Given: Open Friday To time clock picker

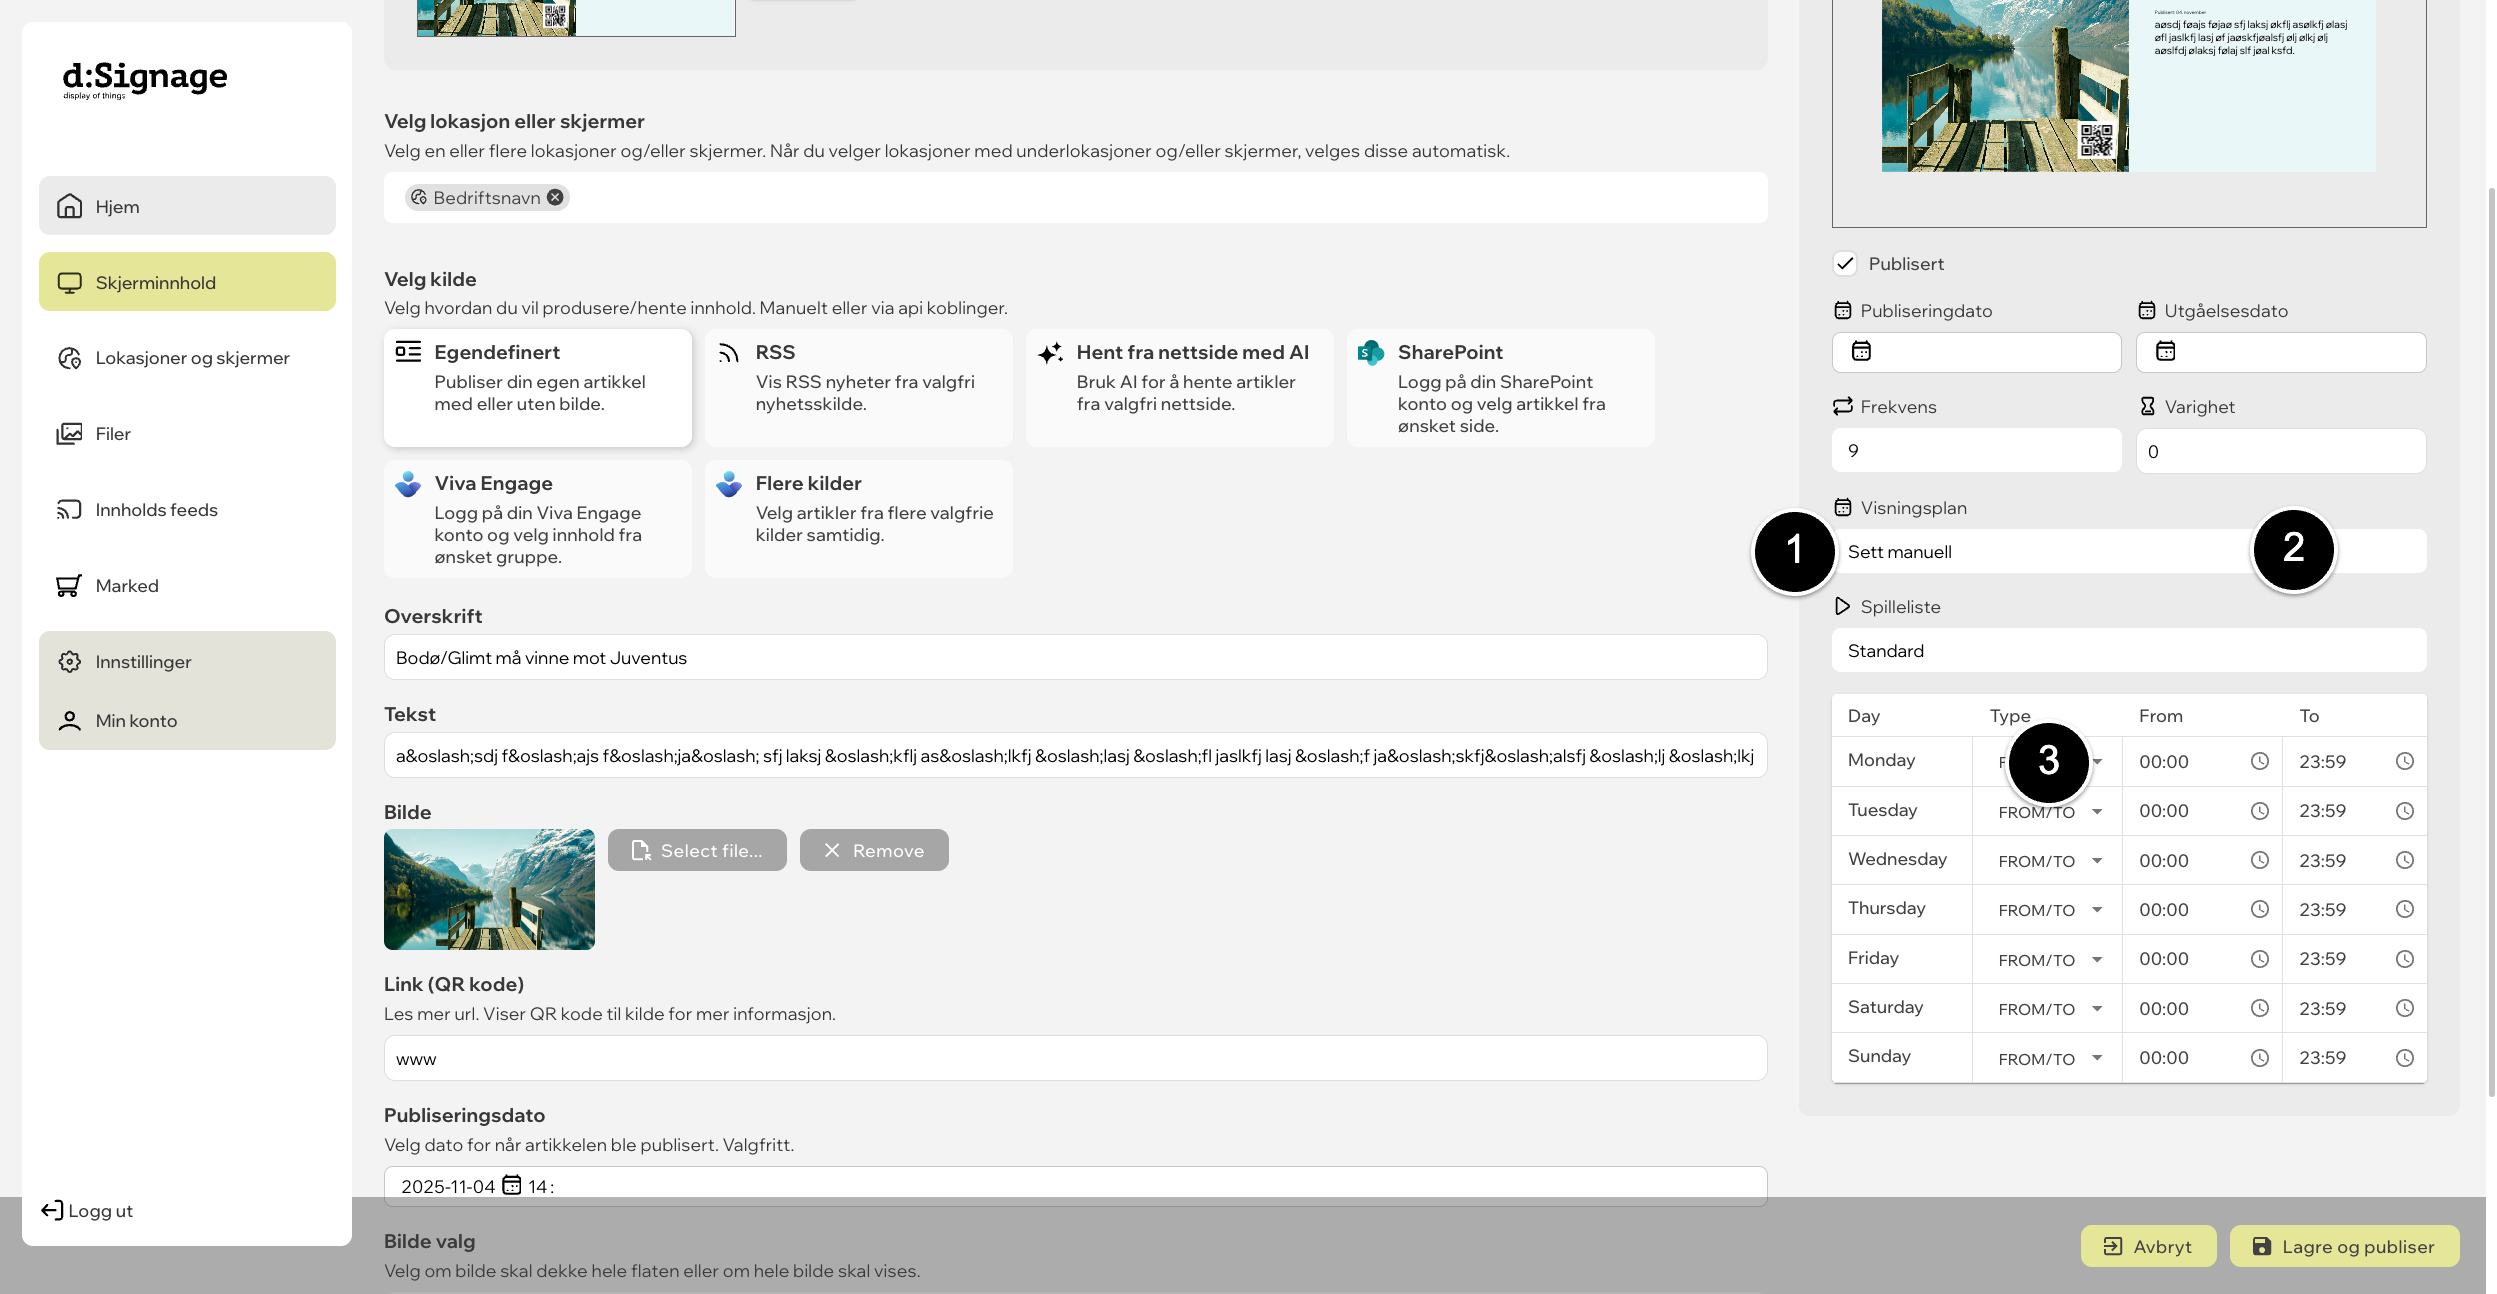Looking at the screenshot, I should click(x=2404, y=959).
